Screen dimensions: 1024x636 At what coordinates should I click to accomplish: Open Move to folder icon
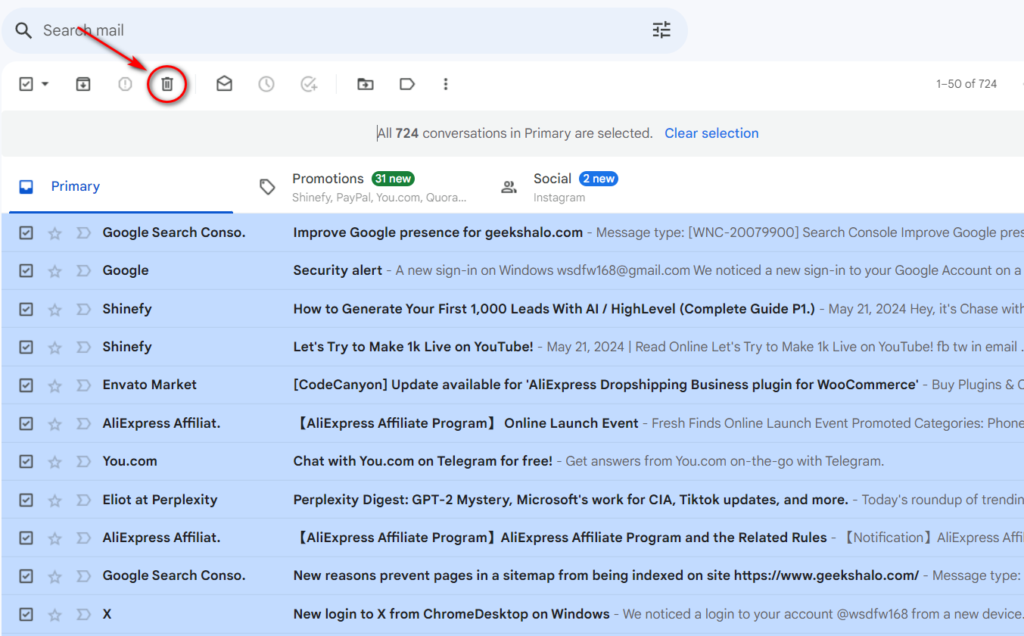click(x=365, y=84)
